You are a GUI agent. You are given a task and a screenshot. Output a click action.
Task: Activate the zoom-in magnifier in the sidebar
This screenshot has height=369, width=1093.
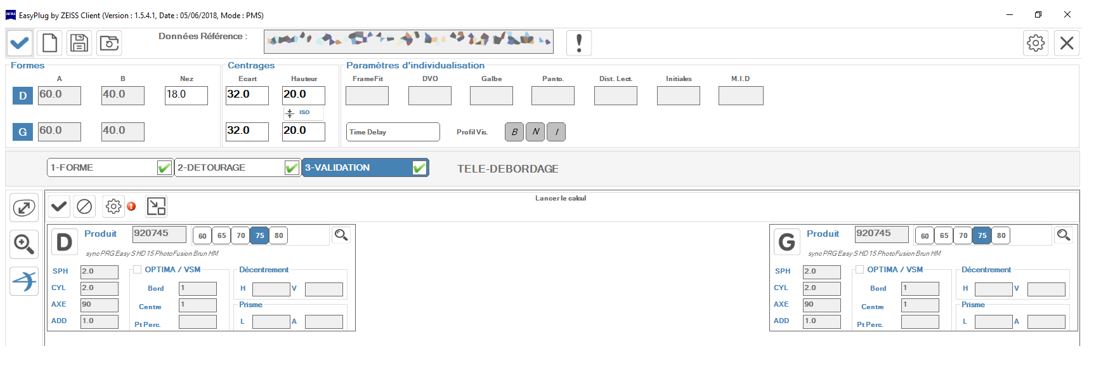pos(24,245)
